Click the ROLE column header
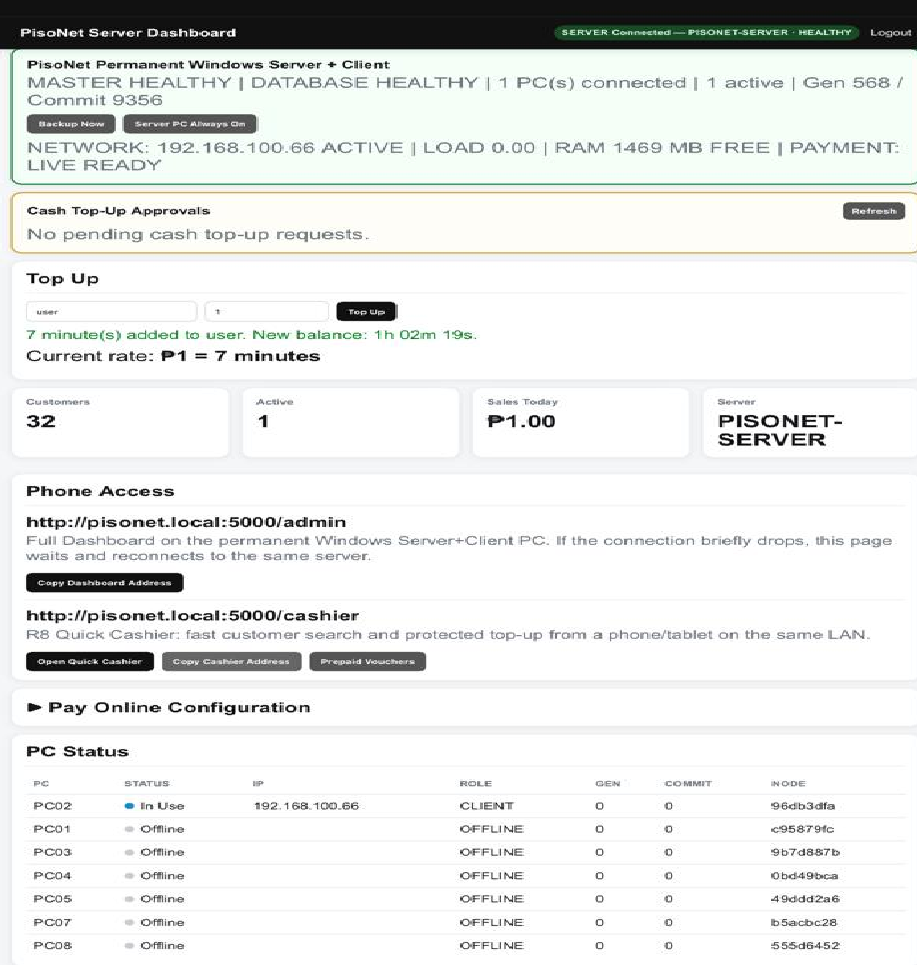 476,783
